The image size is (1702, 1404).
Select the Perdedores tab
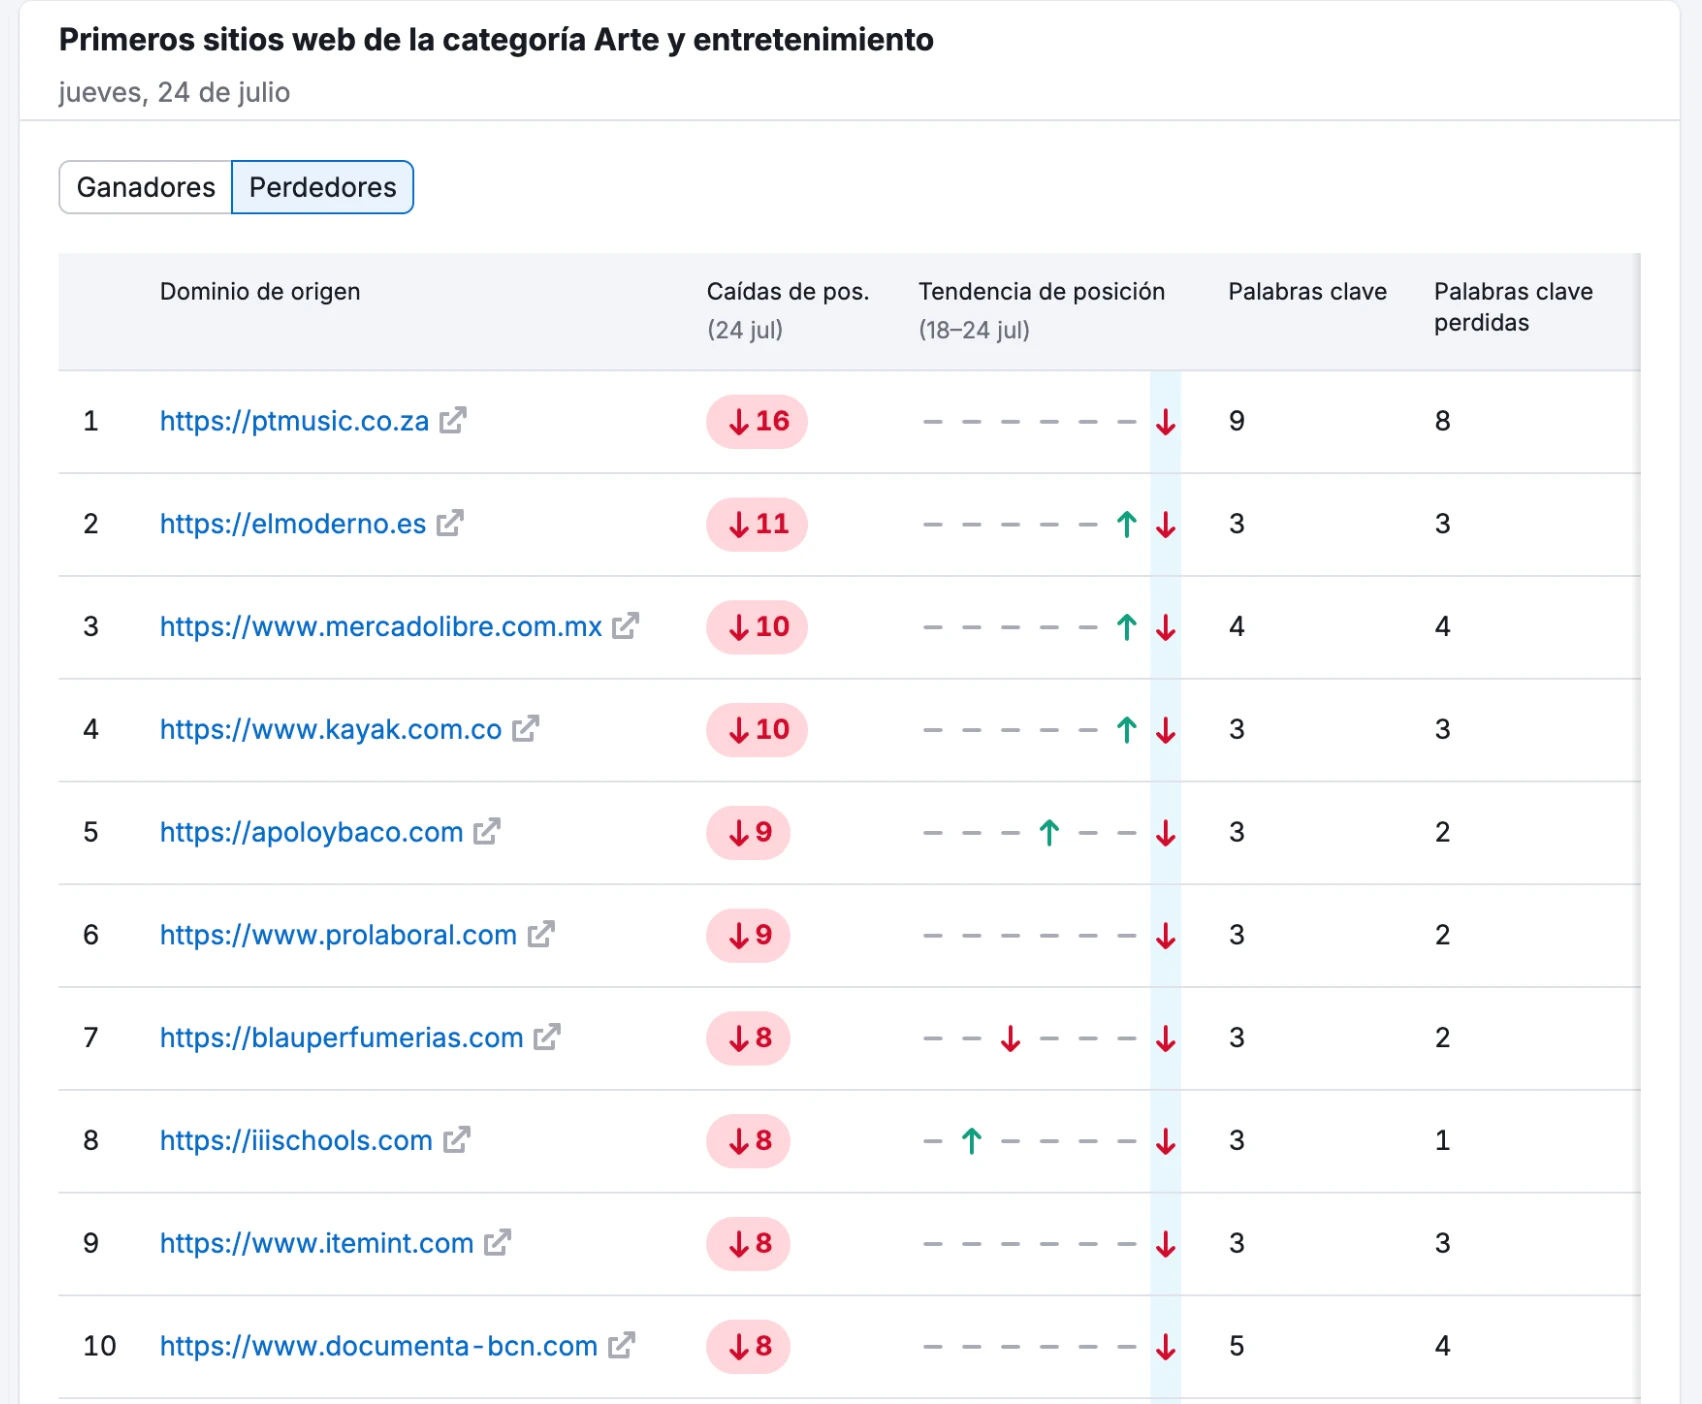coord(322,187)
